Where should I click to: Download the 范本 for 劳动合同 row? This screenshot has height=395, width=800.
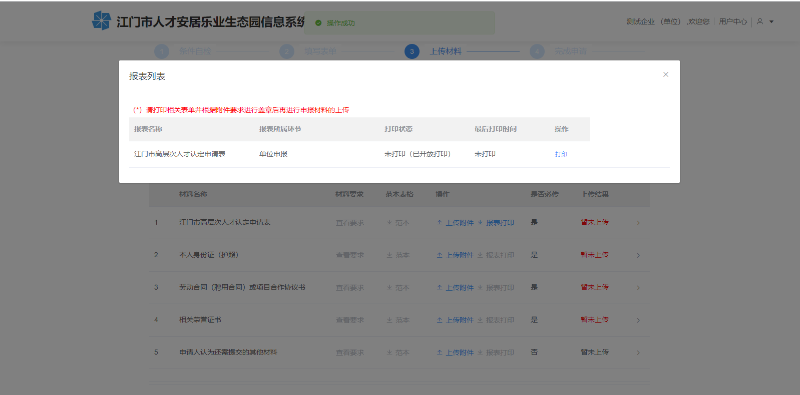point(398,288)
